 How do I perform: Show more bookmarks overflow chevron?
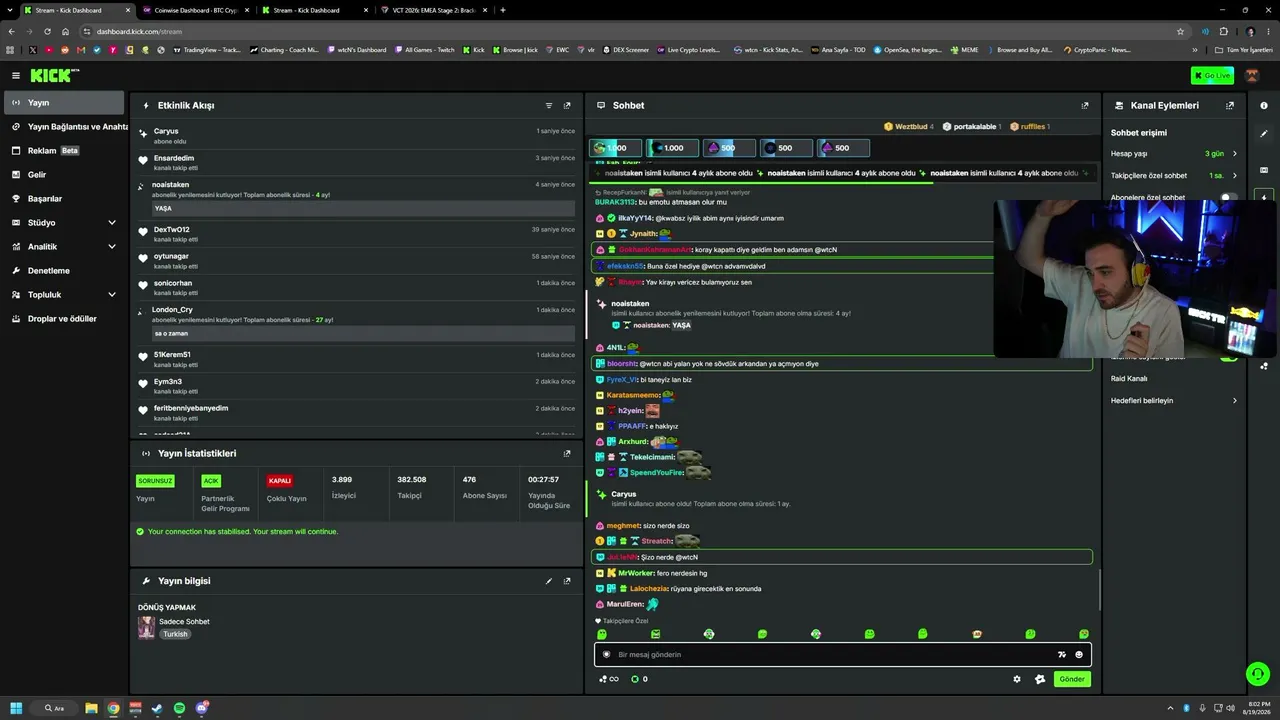click(1195, 50)
